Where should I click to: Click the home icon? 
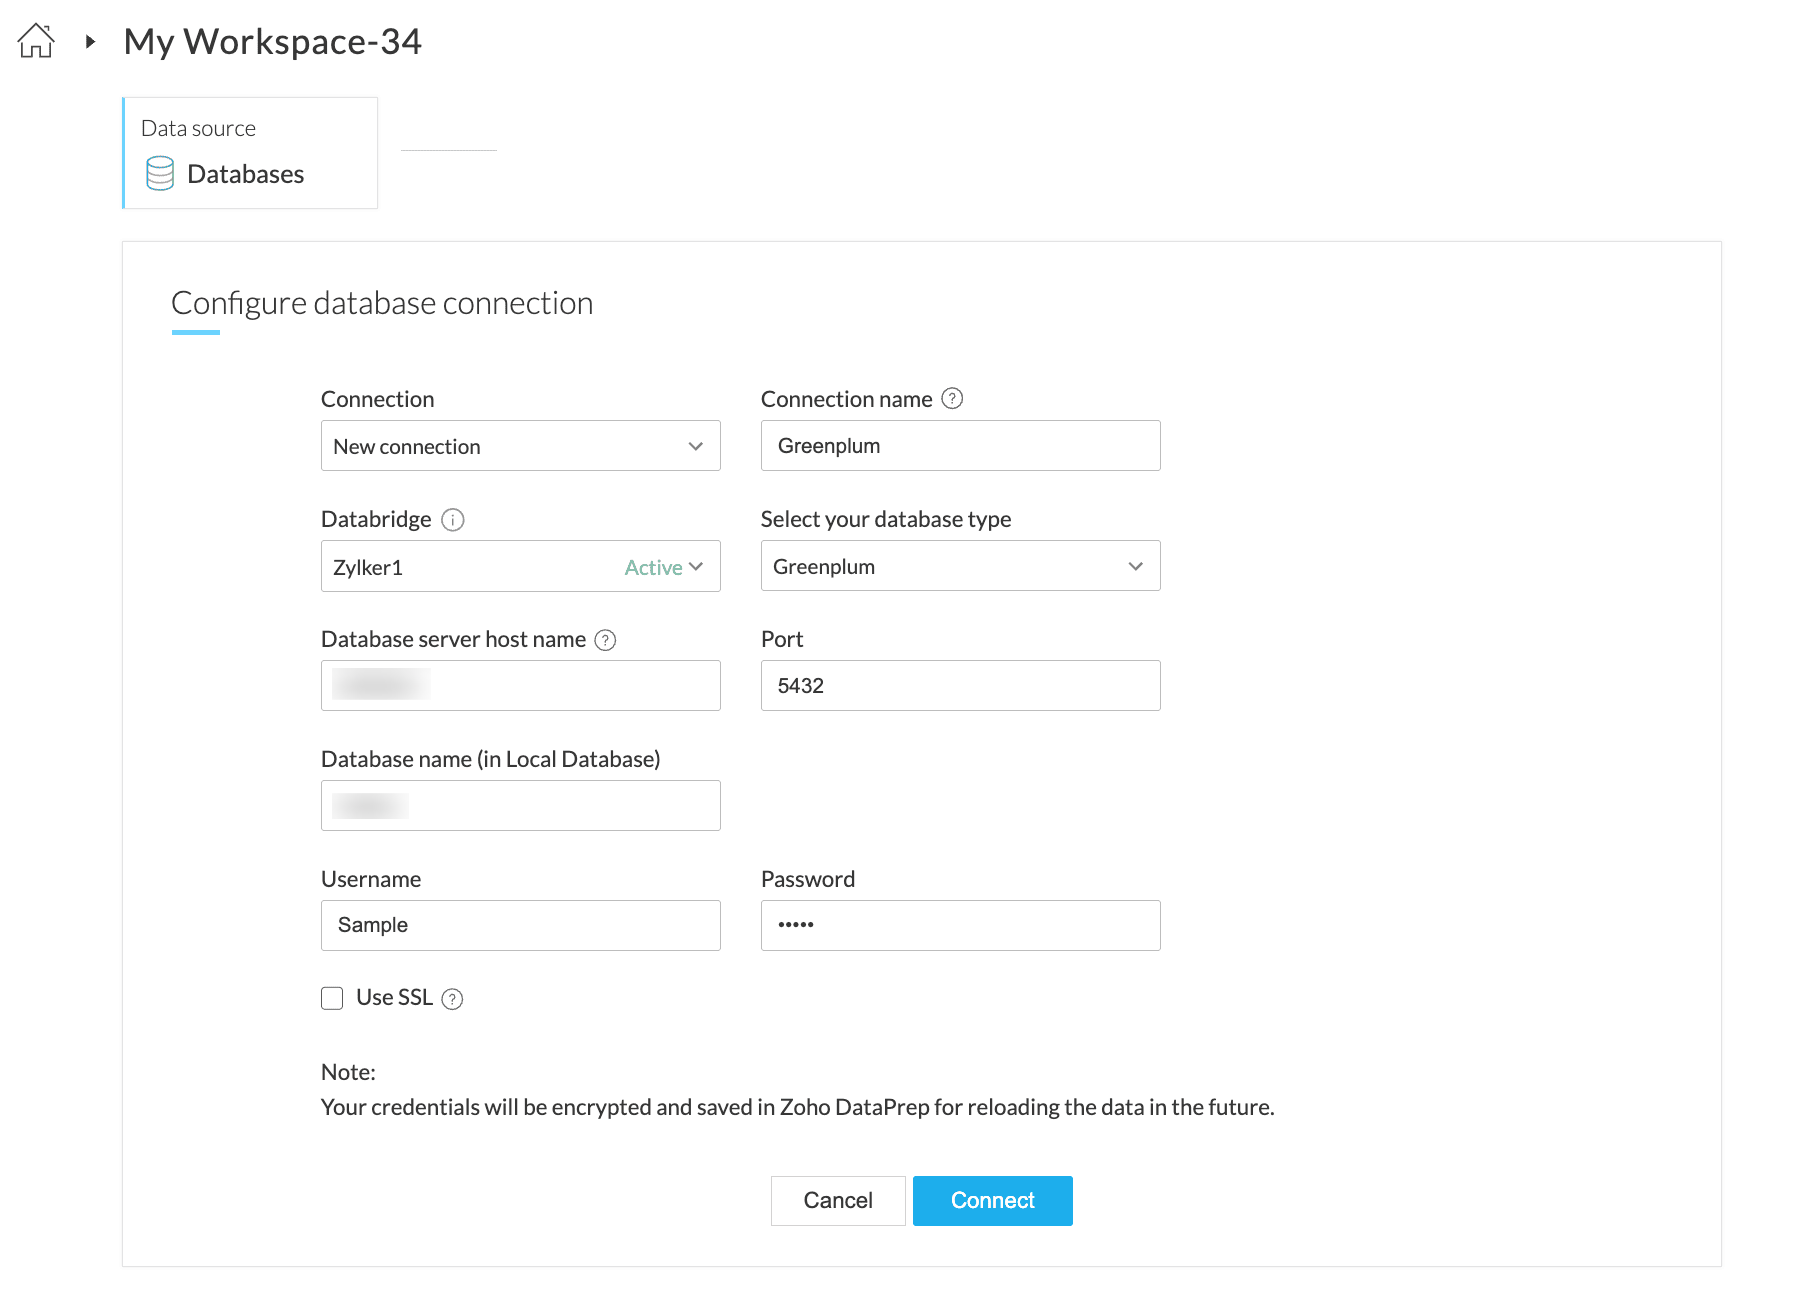point(36,41)
